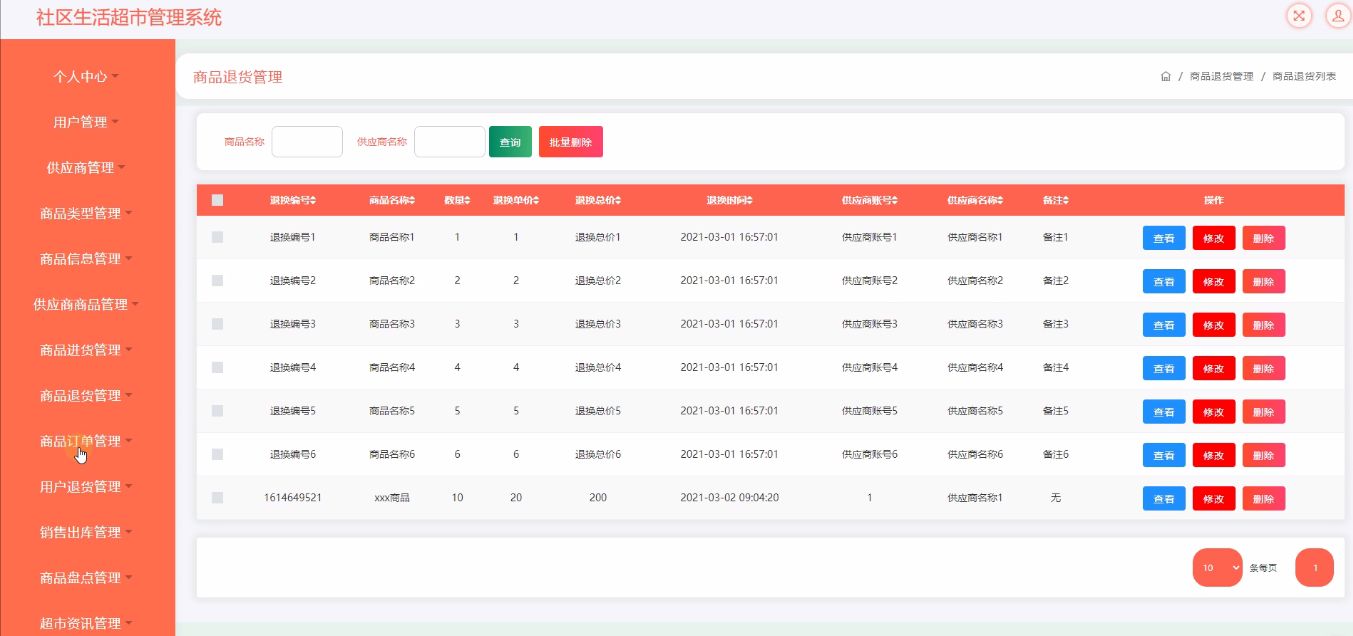
Task: Click the 社区生活超市管理系统 title
Action: coord(129,17)
